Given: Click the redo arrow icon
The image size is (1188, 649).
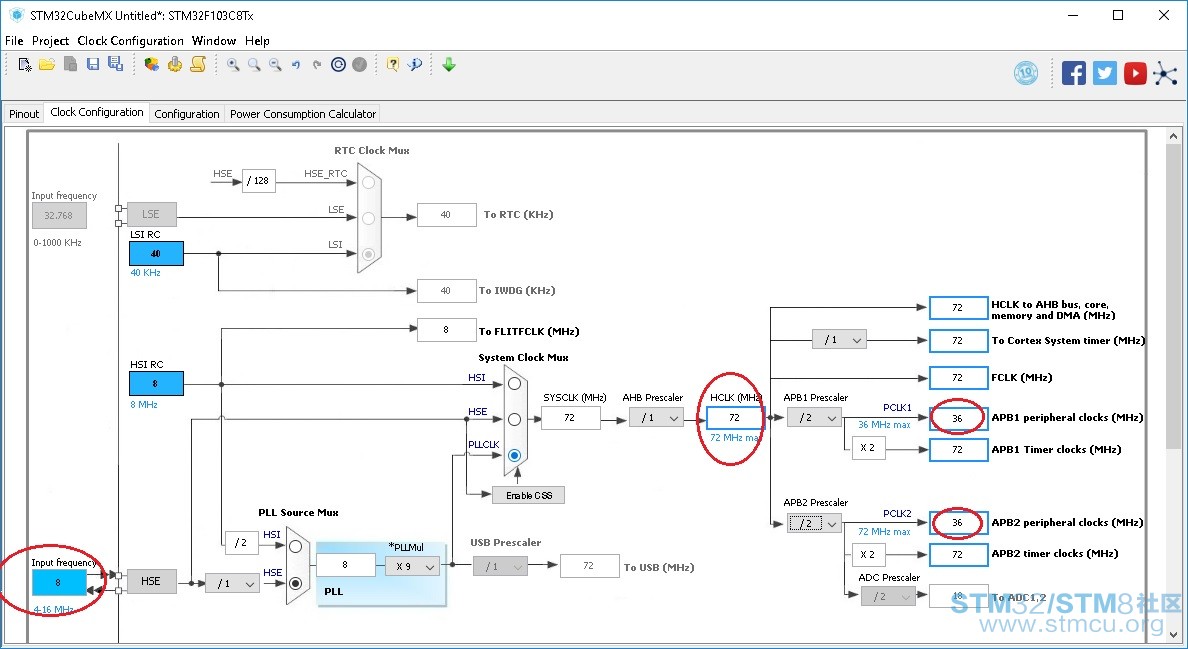Looking at the screenshot, I should coord(317,65).
